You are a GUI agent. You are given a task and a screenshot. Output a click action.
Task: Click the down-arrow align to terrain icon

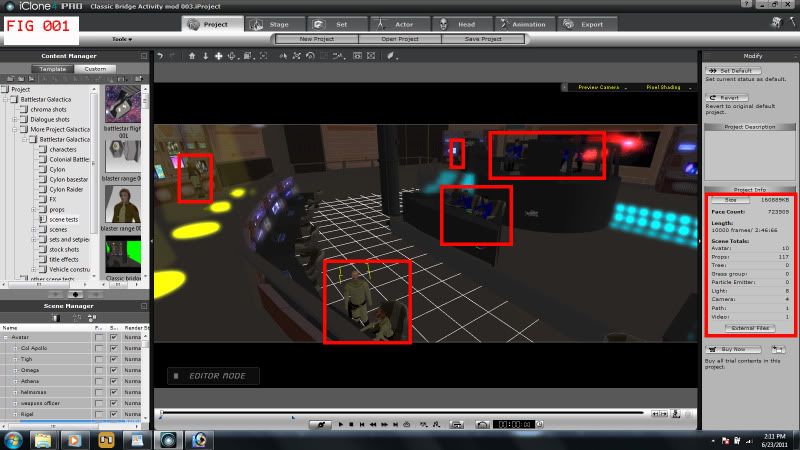[206, 56]
